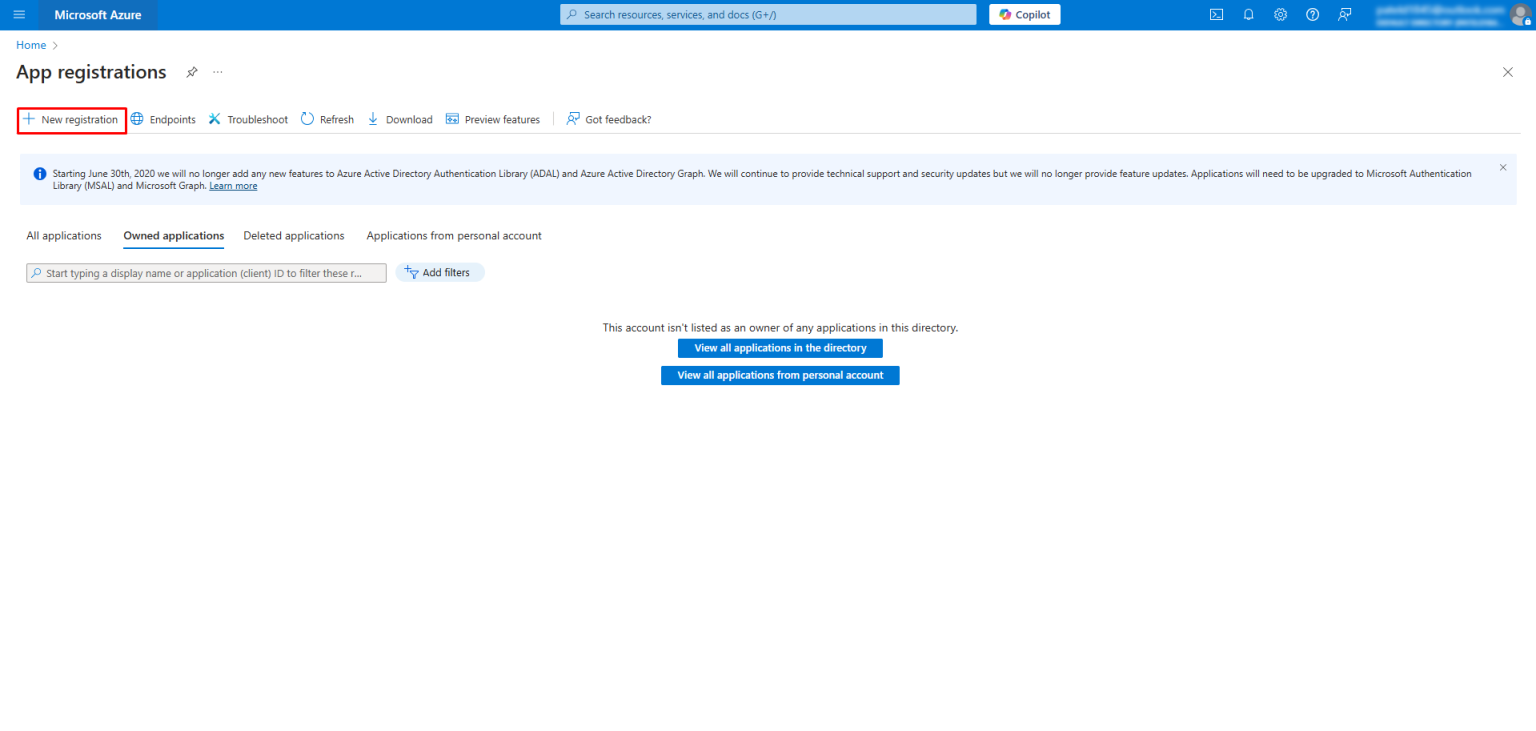Launch Copilot from the top bar
The width and height of the screenshot is (1536, 731).
click(1024, 14)
